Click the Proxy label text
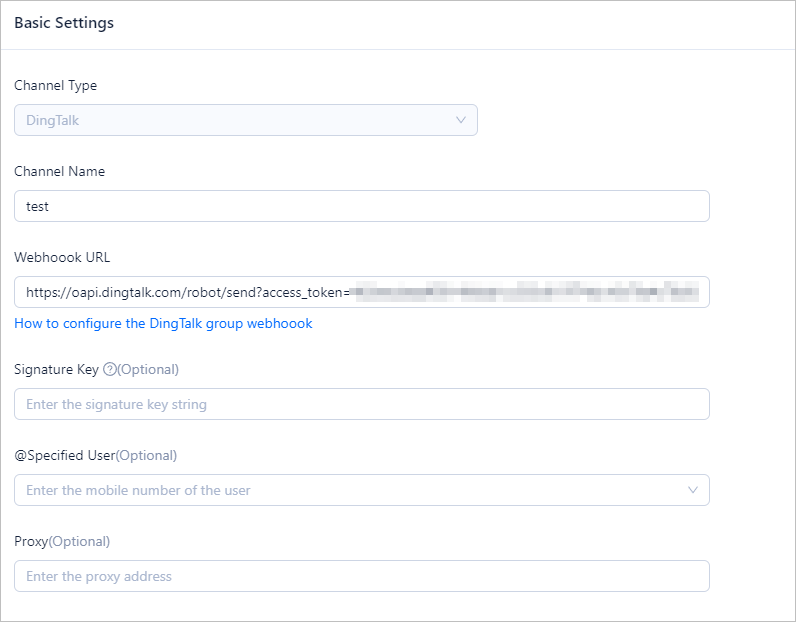 [31, 541]
